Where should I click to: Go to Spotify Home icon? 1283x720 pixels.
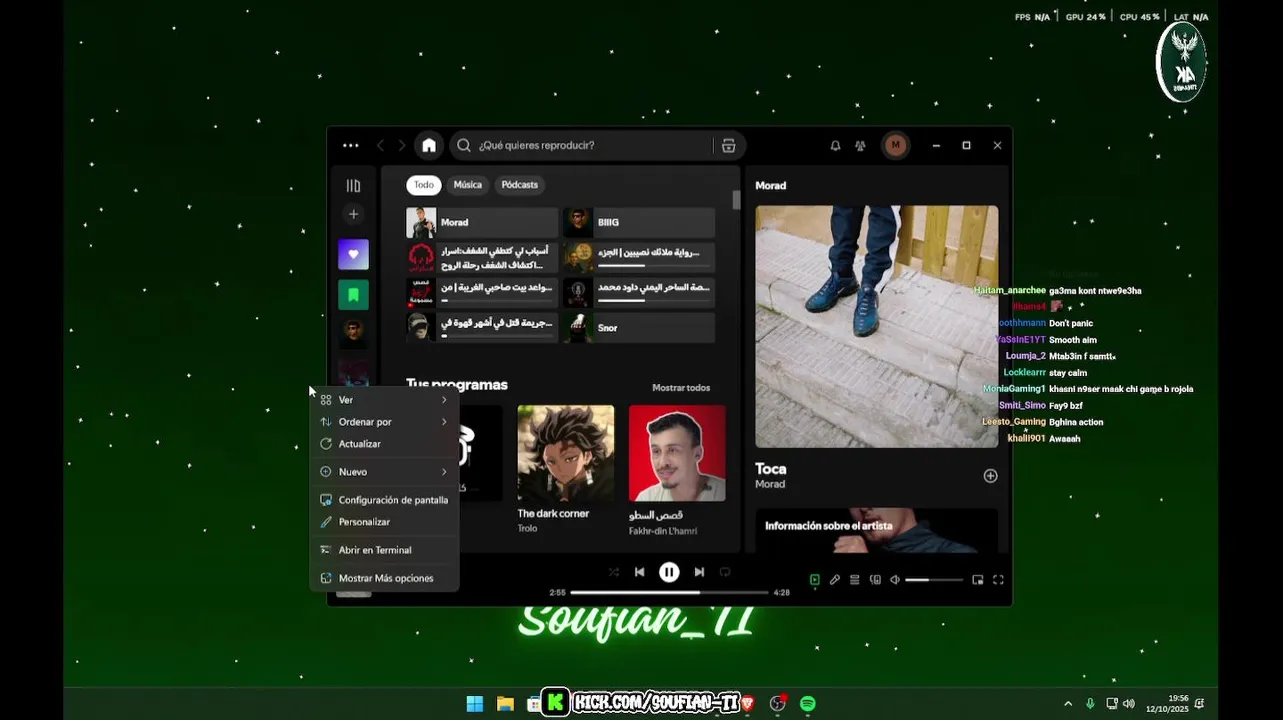pos(429,145)
